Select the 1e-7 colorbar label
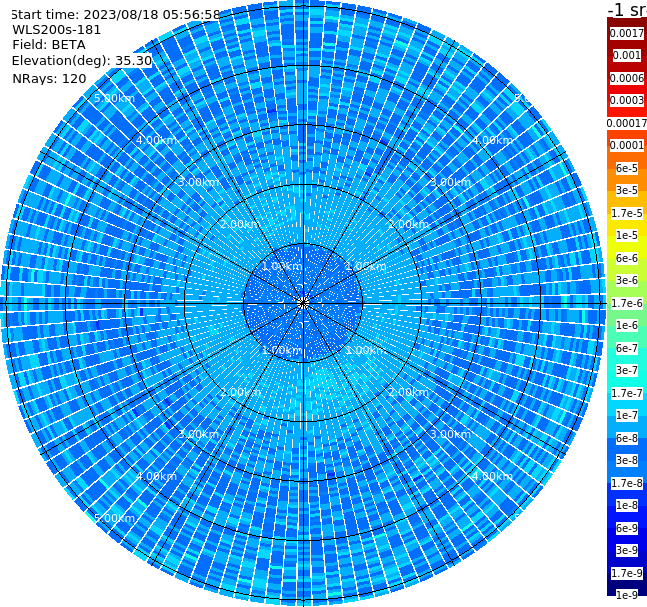647x607 pixels. [627, 415]
